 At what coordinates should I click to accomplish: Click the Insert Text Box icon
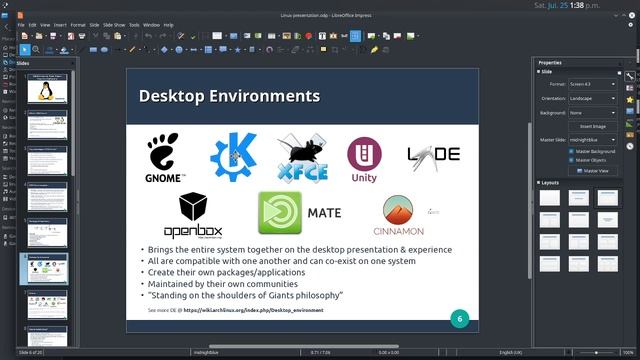pos(322,36)
